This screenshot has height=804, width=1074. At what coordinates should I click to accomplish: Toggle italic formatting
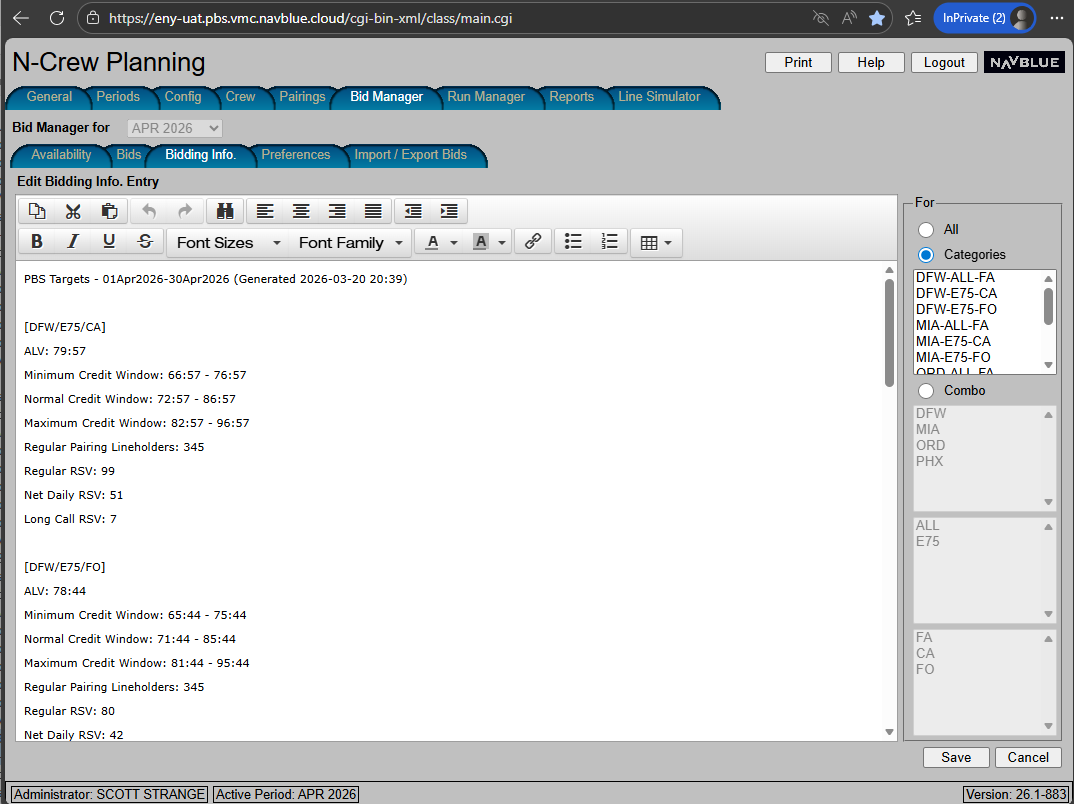[x=73, y=242]
